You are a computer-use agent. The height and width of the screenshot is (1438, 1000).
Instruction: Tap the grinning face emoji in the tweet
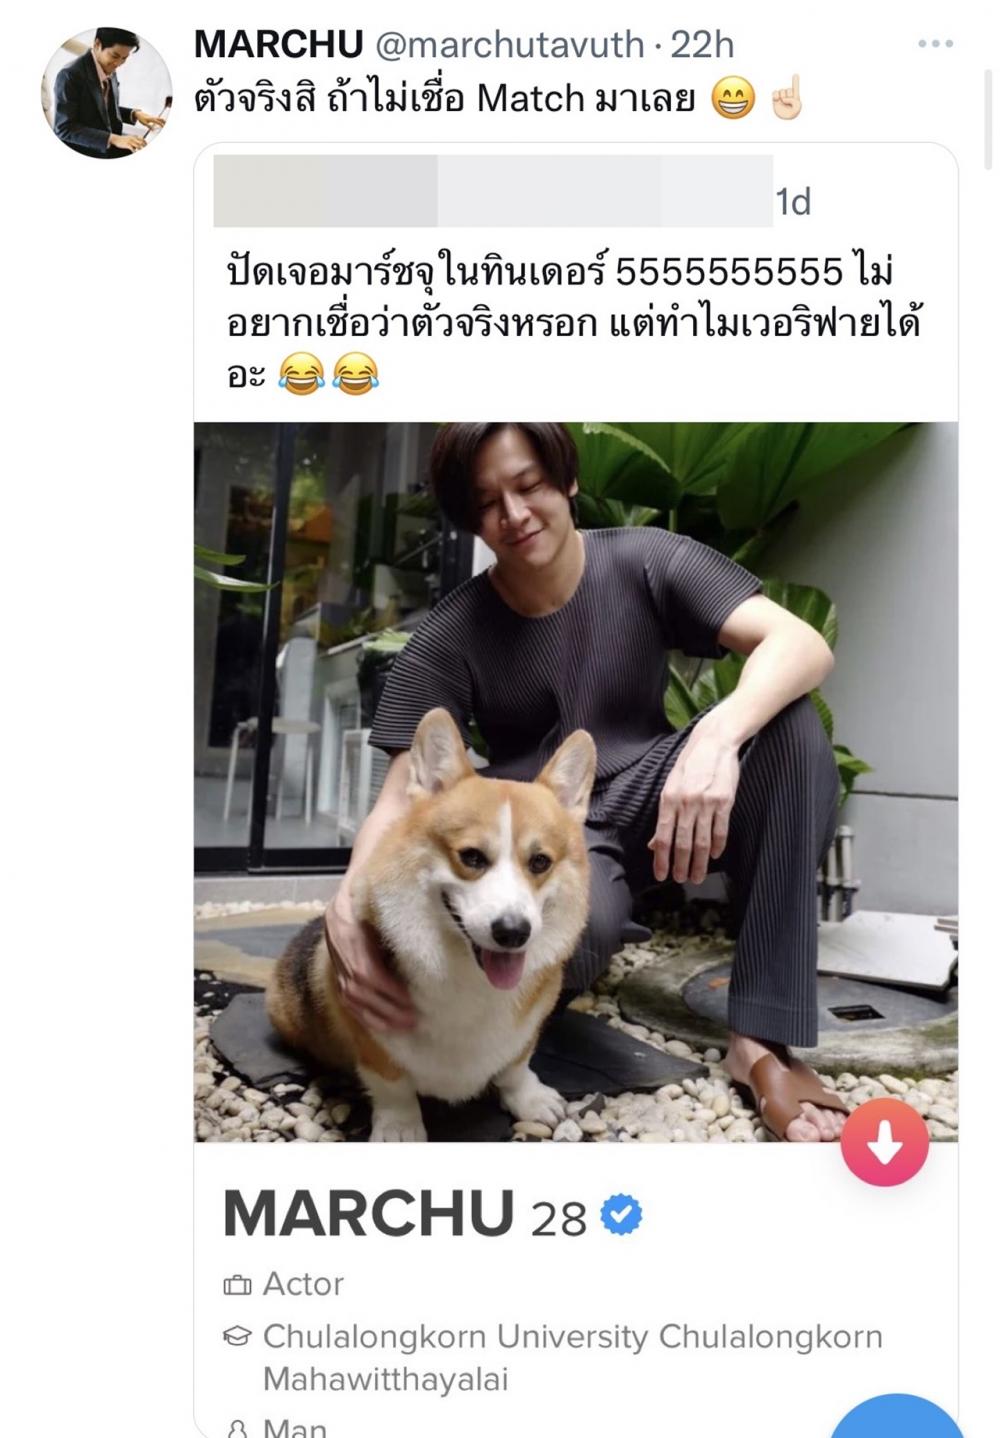pos(733,99)
